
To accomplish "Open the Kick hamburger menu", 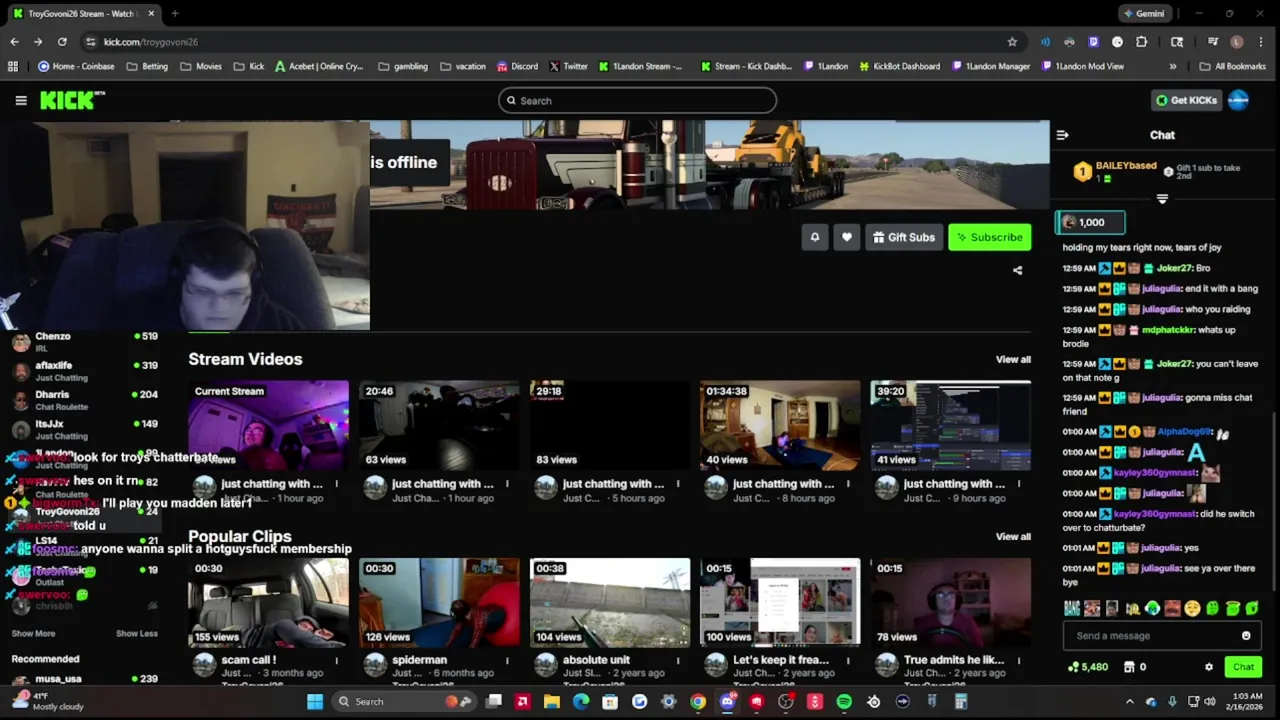I will 21,100.
